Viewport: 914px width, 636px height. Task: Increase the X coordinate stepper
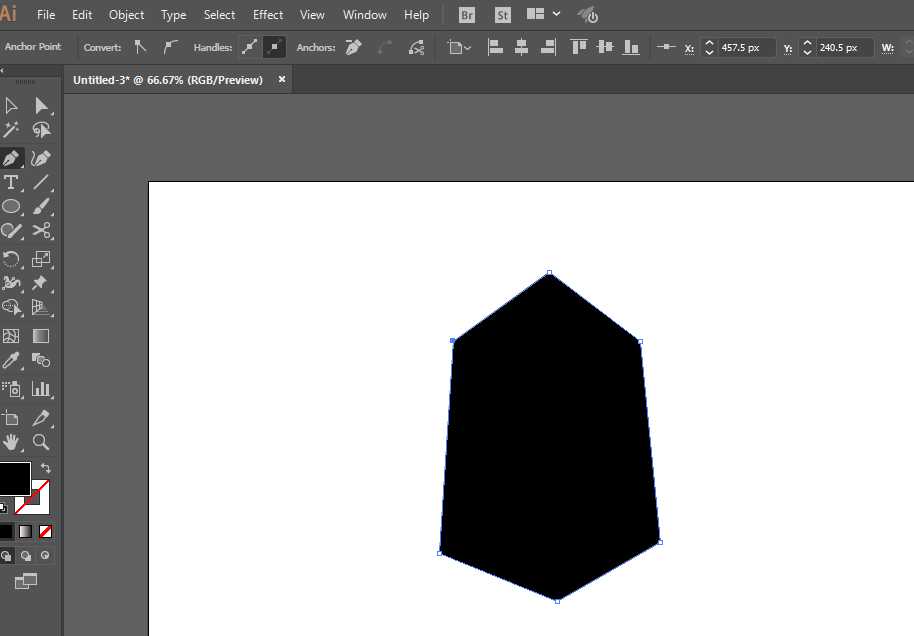click(x=709, y=43)
